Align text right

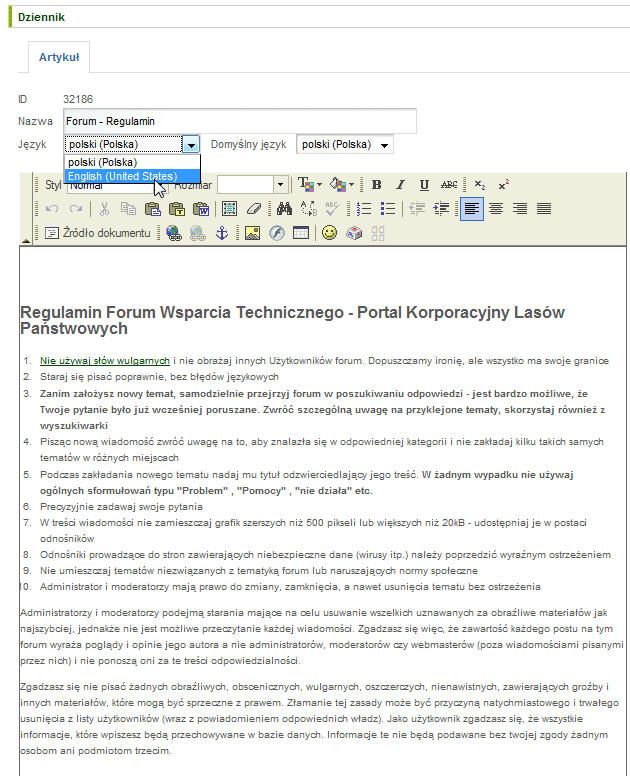(520, 209)
